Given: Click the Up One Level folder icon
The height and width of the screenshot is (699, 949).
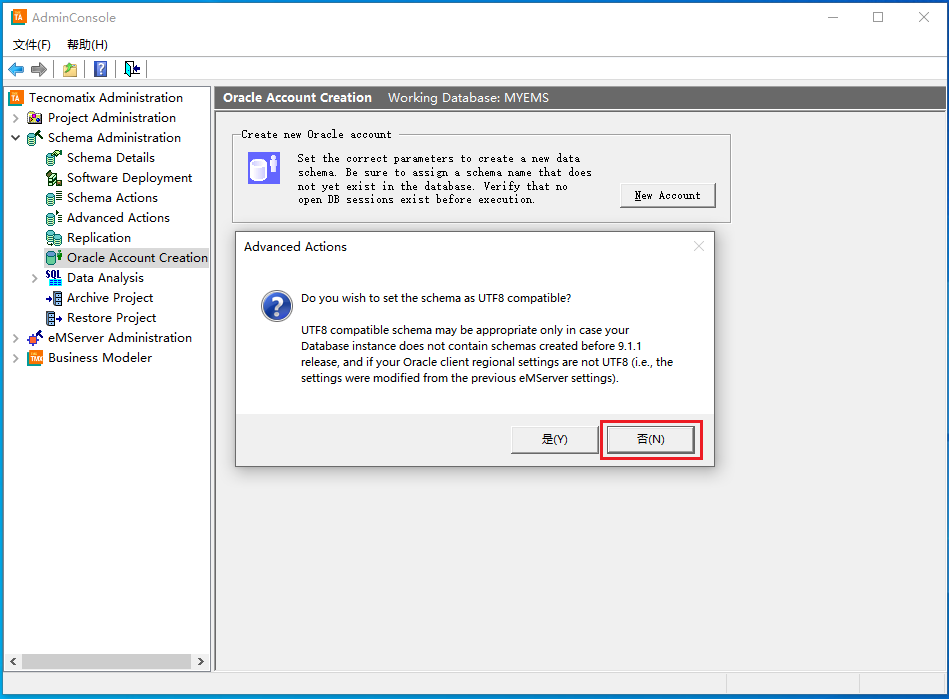Looking at the screenshot, I should click(x=70, y=69).
